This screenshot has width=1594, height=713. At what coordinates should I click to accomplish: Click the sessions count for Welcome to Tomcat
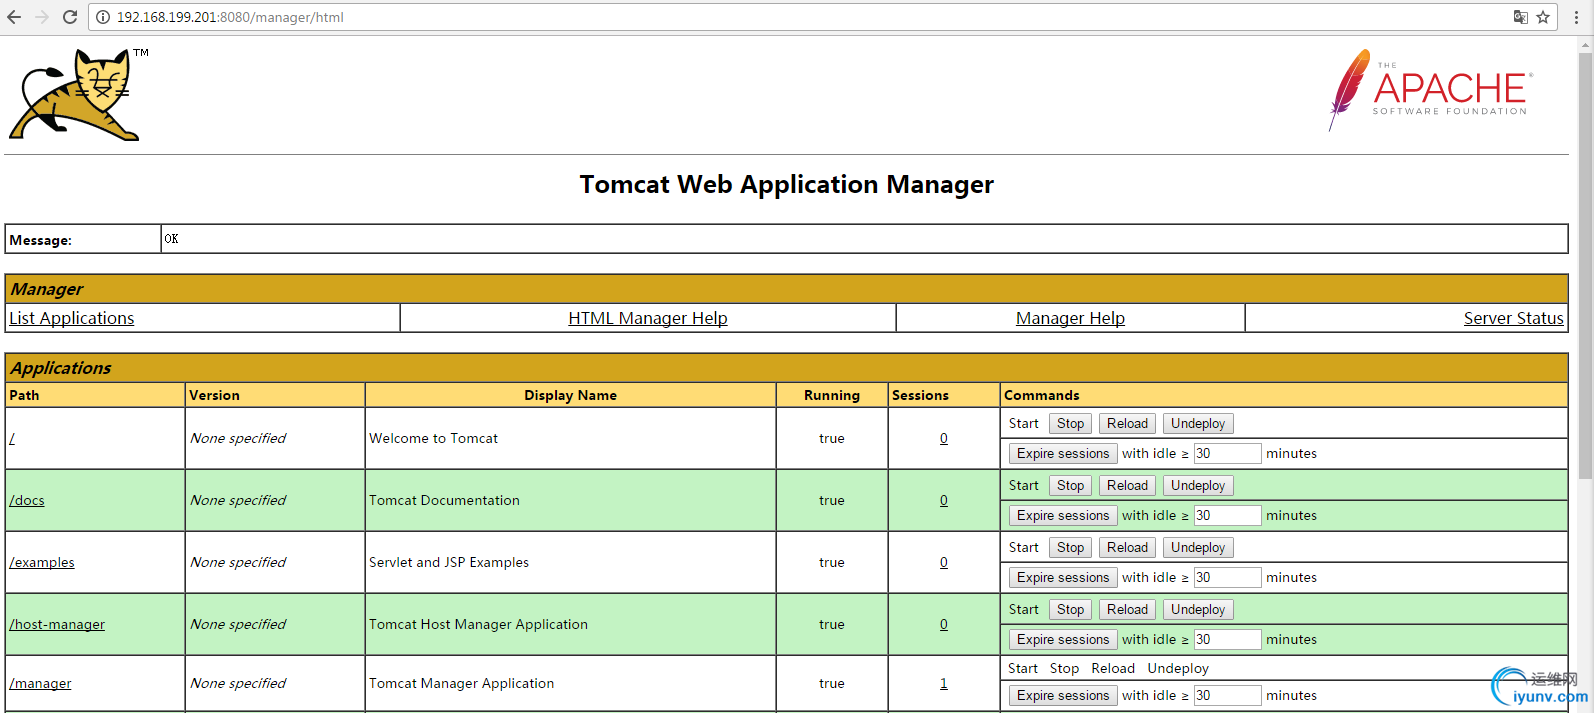point(944,438)
